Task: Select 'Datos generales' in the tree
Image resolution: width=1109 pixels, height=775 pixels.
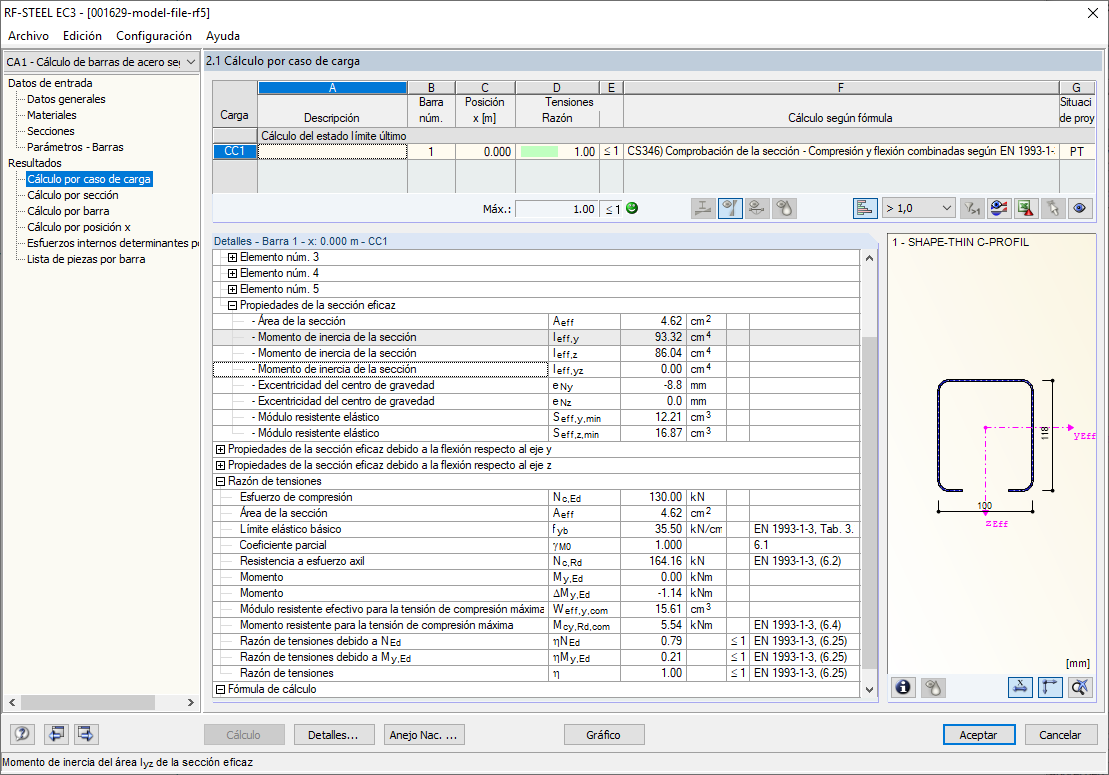Action: (x=66, y=99)
